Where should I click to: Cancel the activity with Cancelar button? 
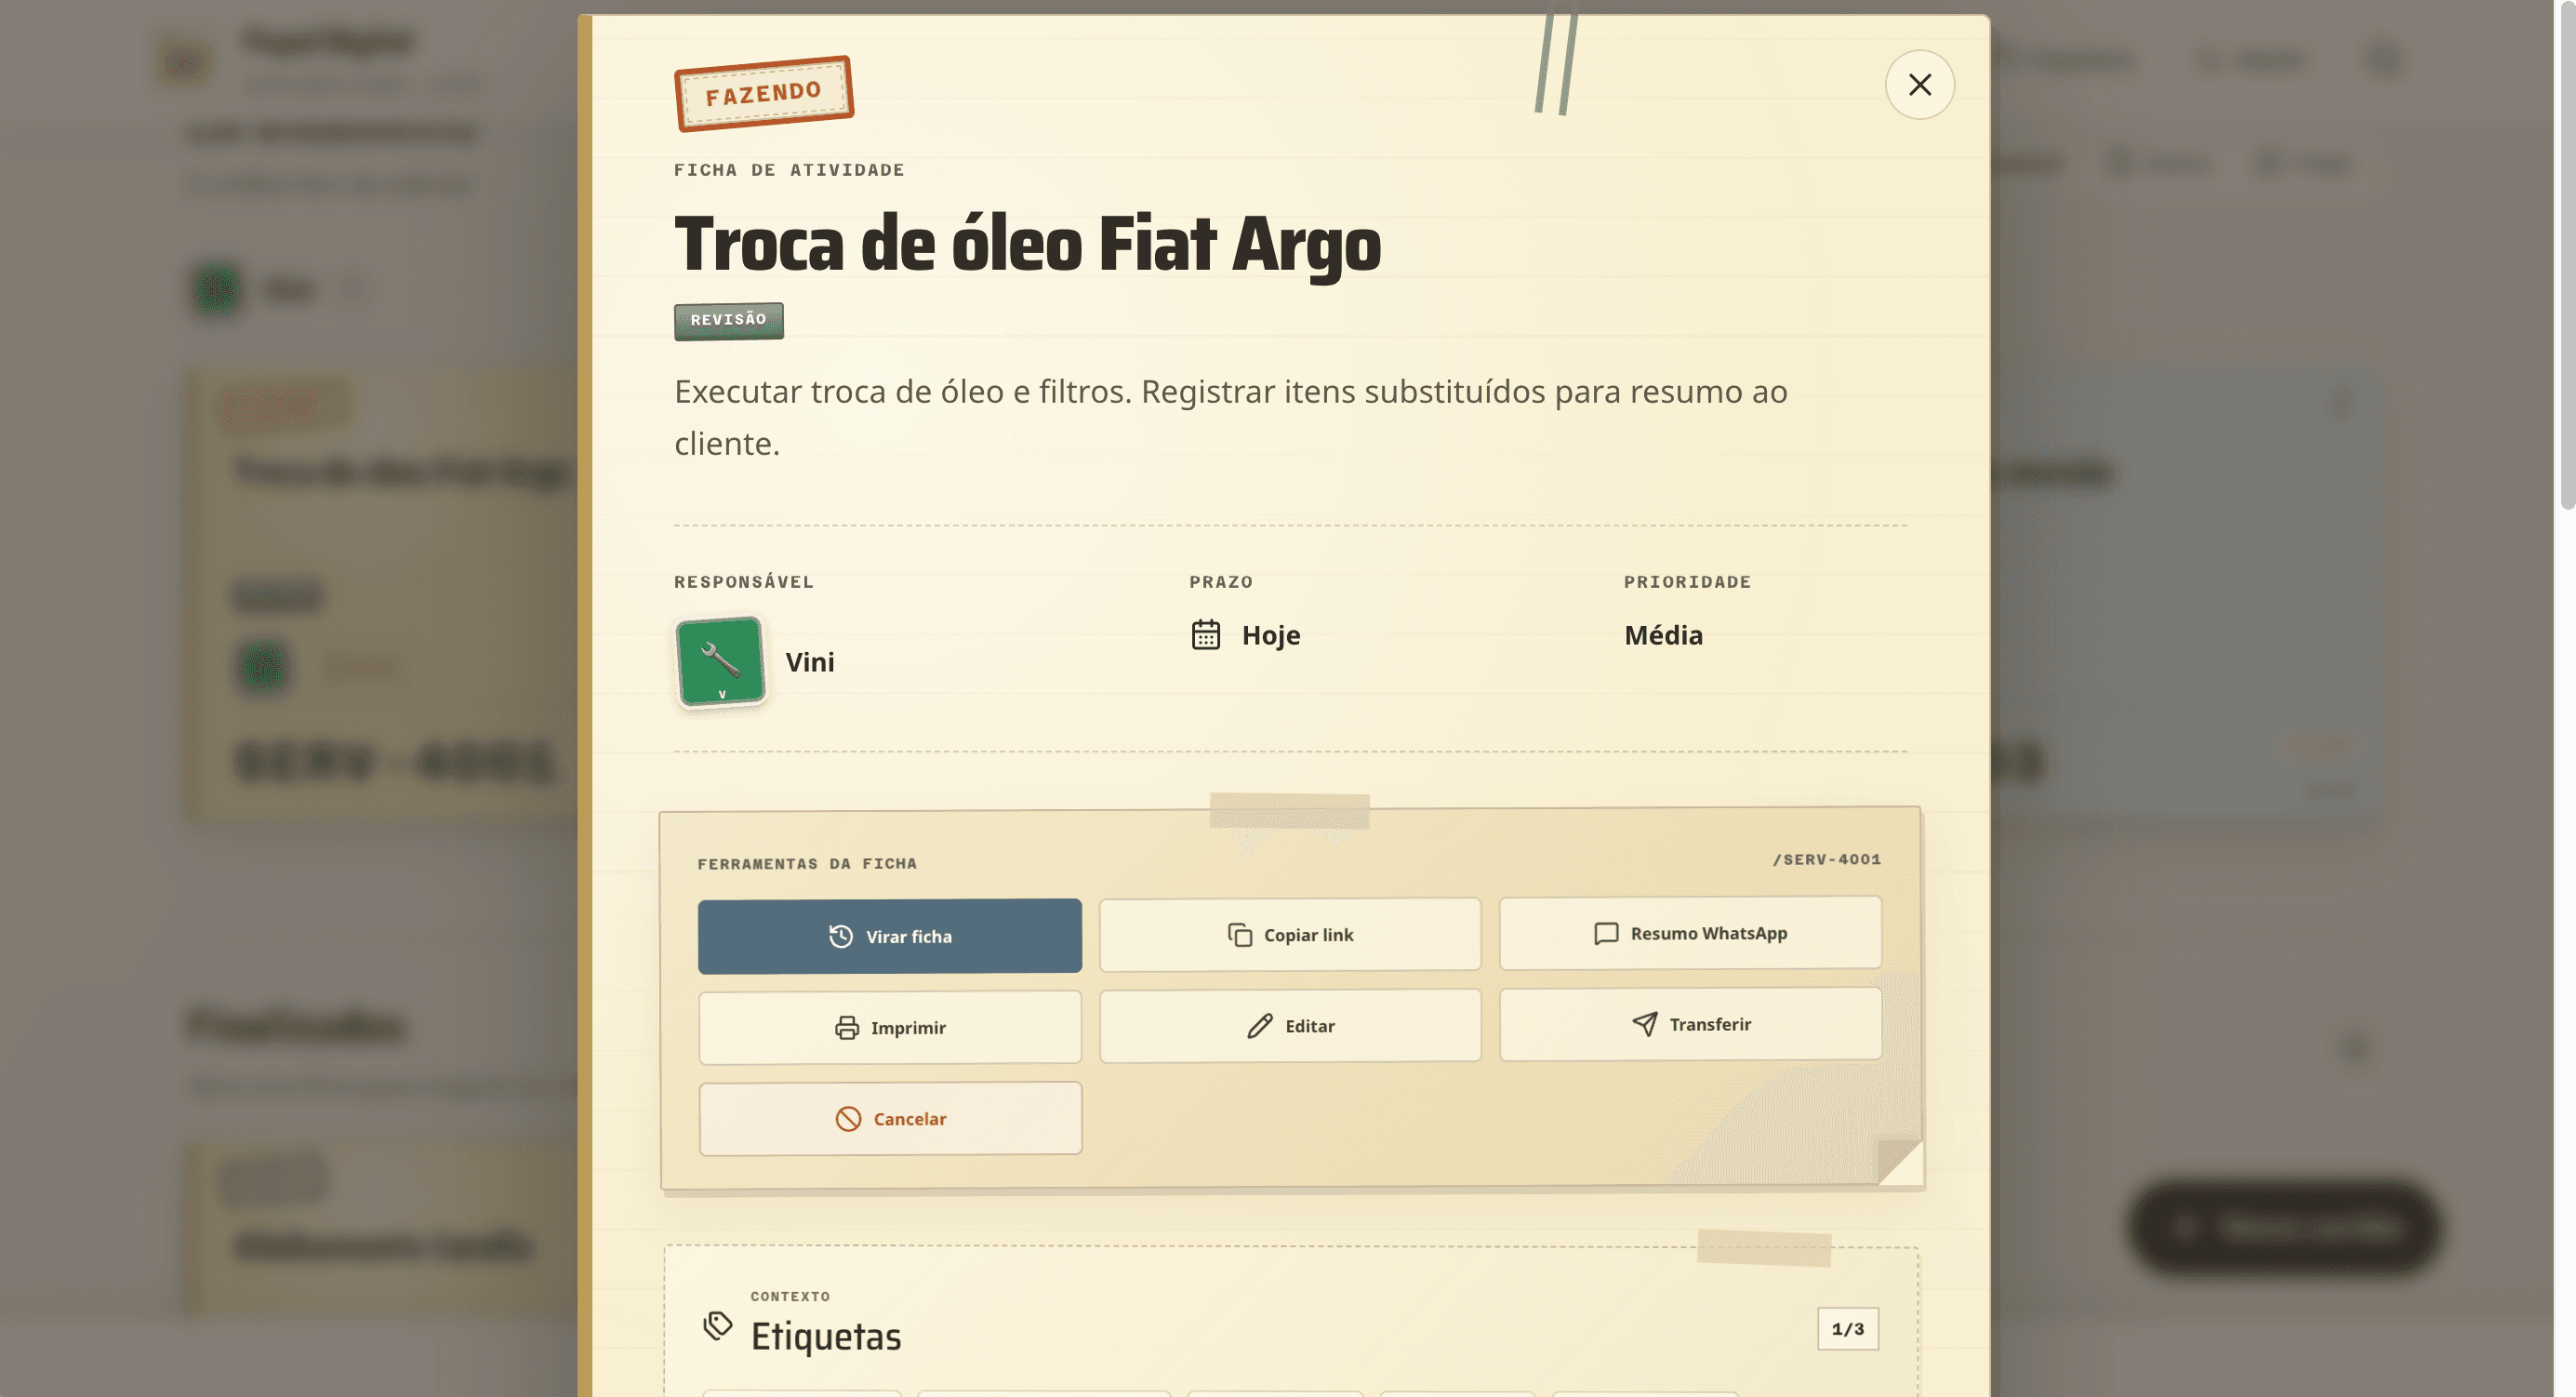coord(890,1118)
